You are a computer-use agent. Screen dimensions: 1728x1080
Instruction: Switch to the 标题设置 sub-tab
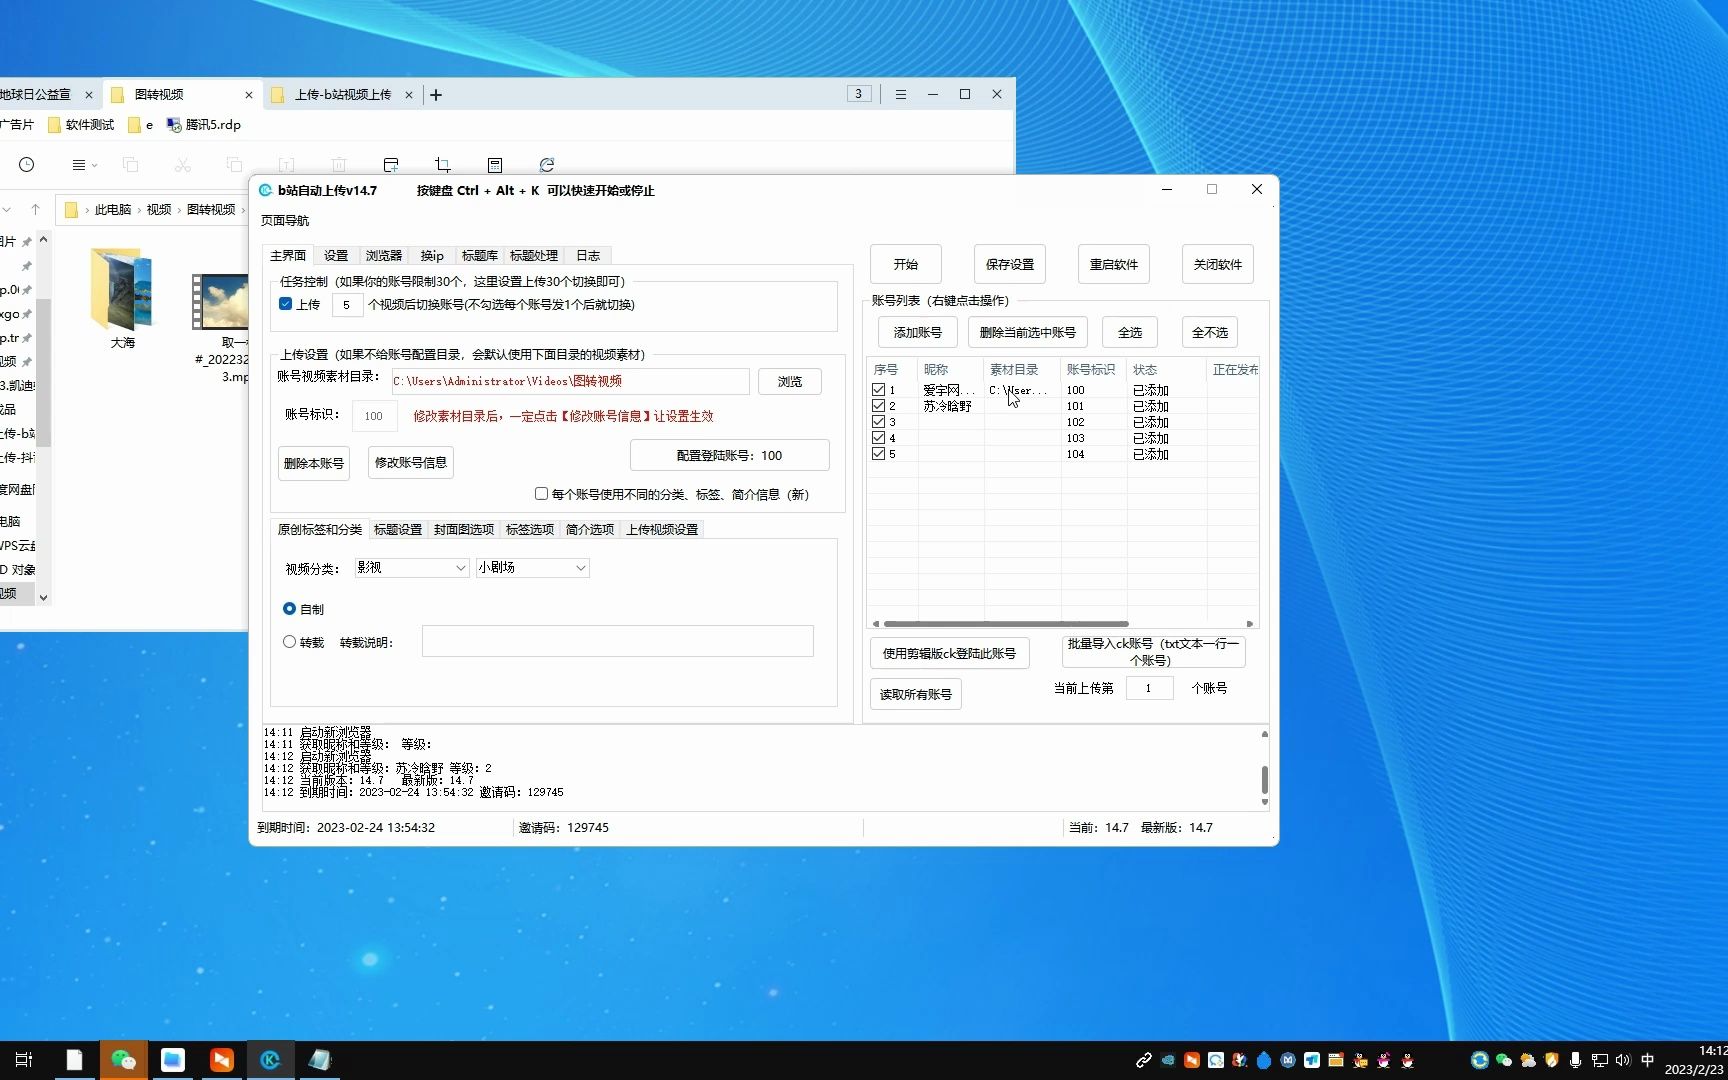tap(398, 529)
